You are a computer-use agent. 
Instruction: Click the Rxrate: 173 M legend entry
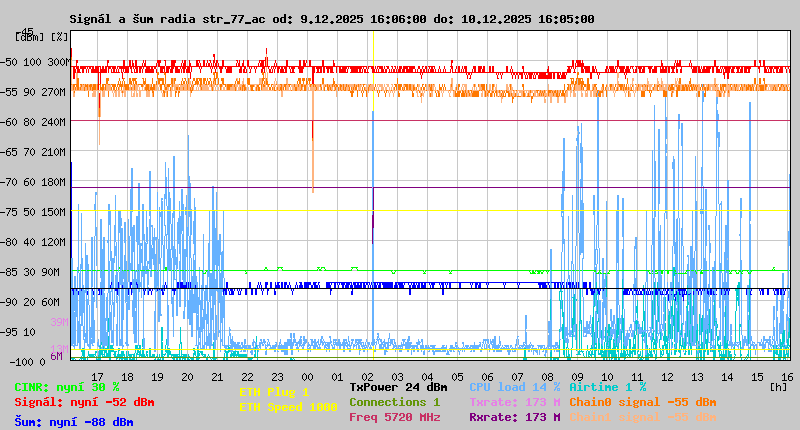(514, 417)
